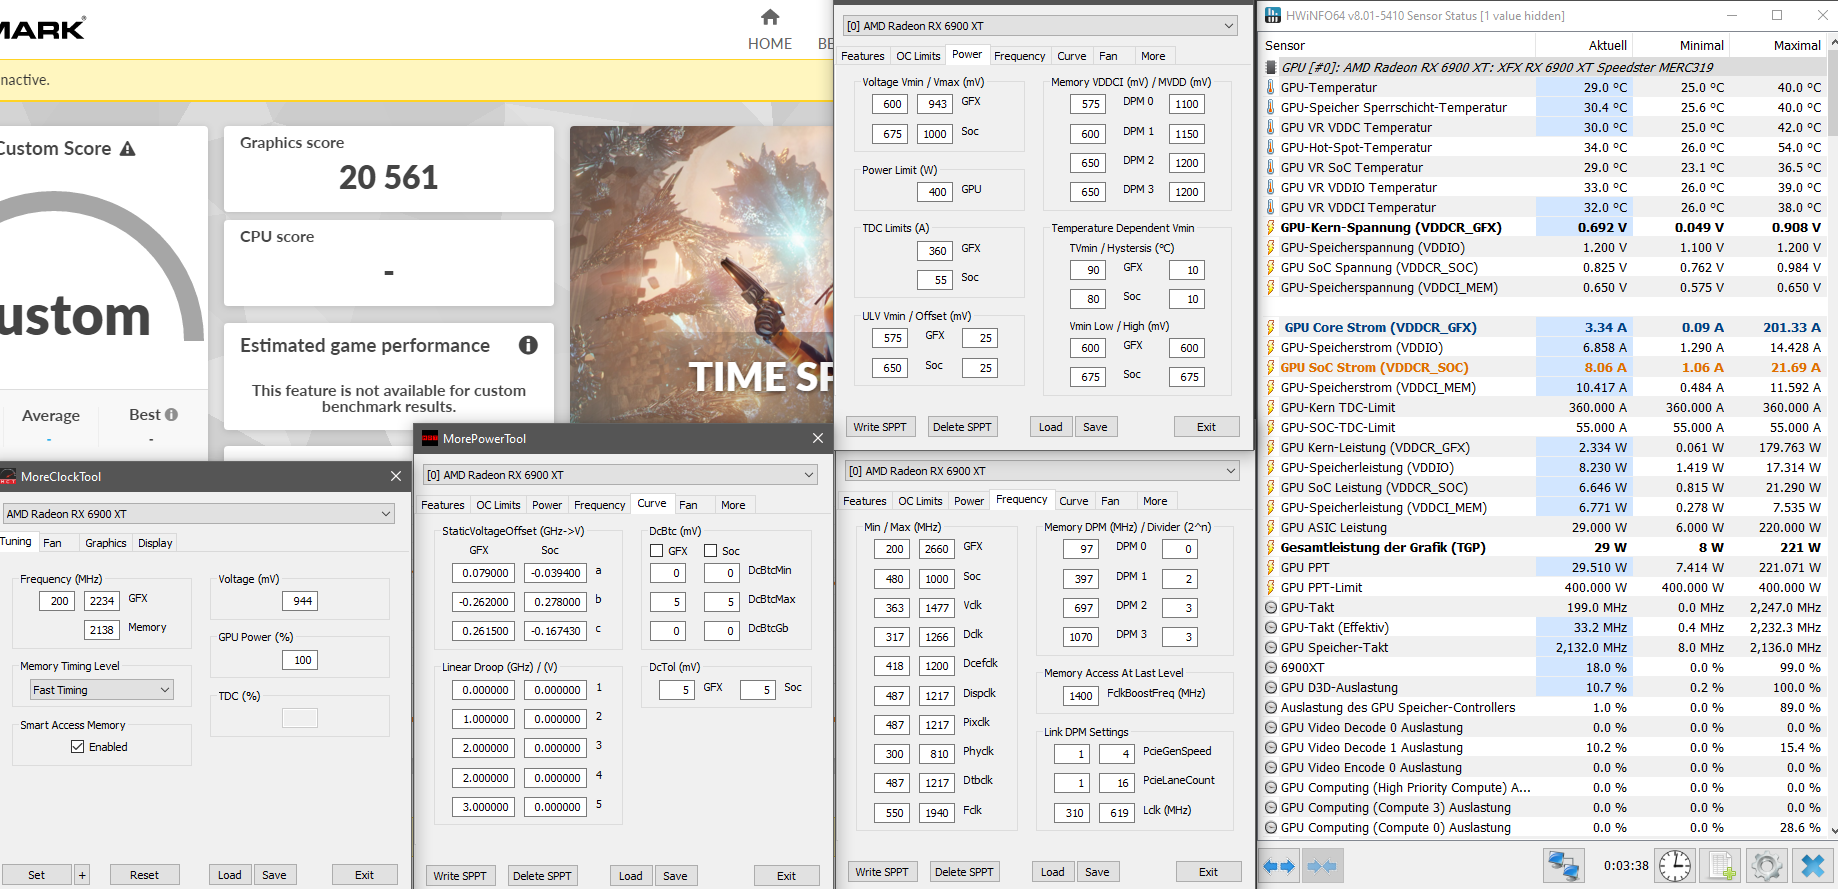
Task: Click circle icon beside 6900XT row
Action: (x=1271, y=667)
